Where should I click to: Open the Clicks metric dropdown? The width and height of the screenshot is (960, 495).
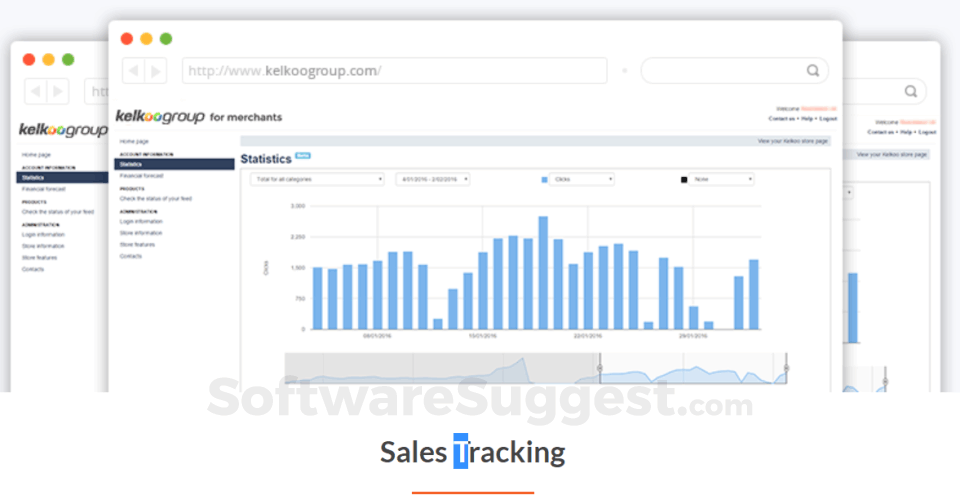[x=581, y=179]
